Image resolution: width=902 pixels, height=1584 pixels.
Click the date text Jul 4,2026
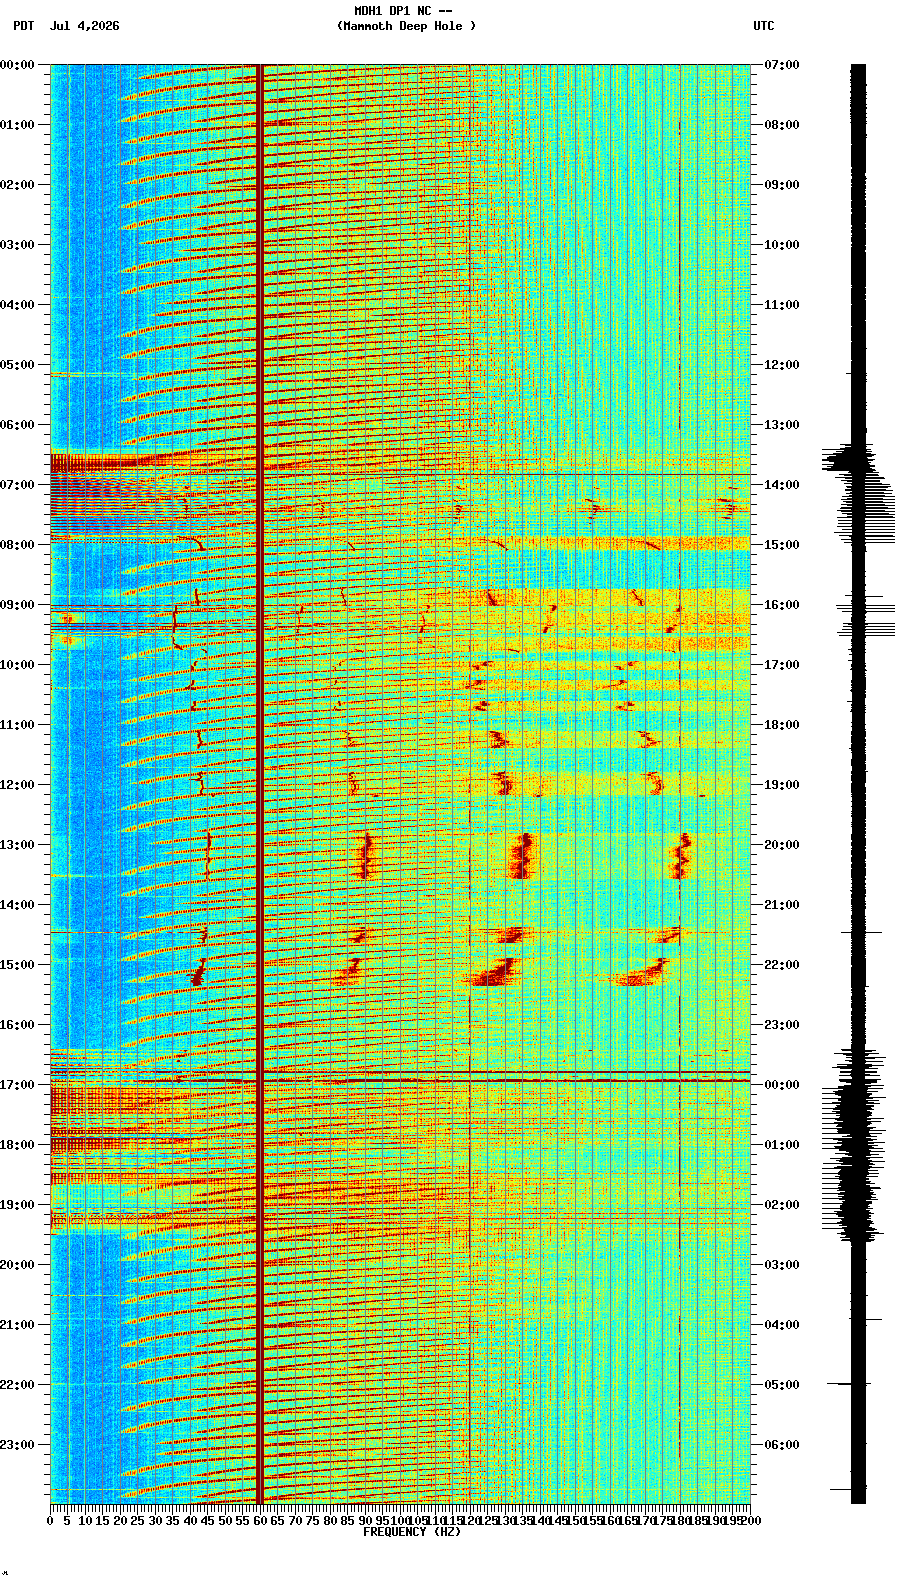[x=84, y=26]
